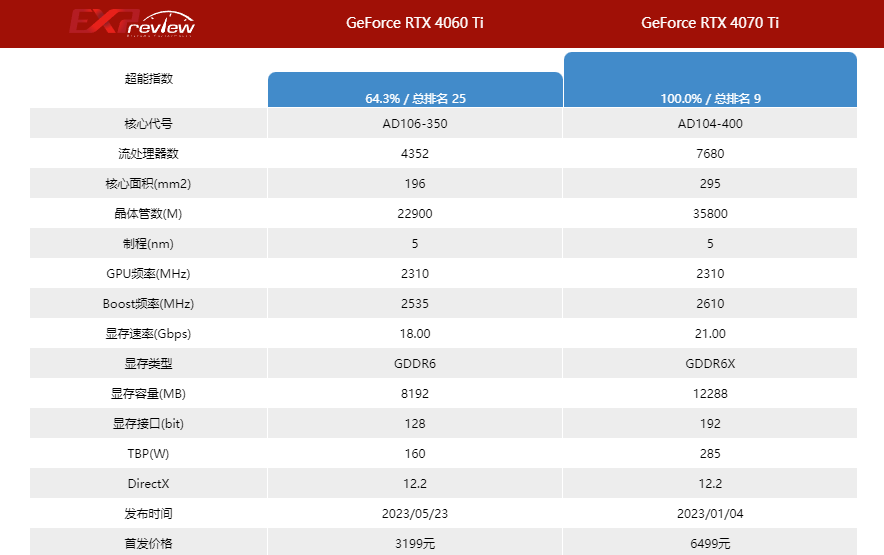The image size is (884, 555).
Task: Select the AD104-400 cell
Action: [710, 124]
